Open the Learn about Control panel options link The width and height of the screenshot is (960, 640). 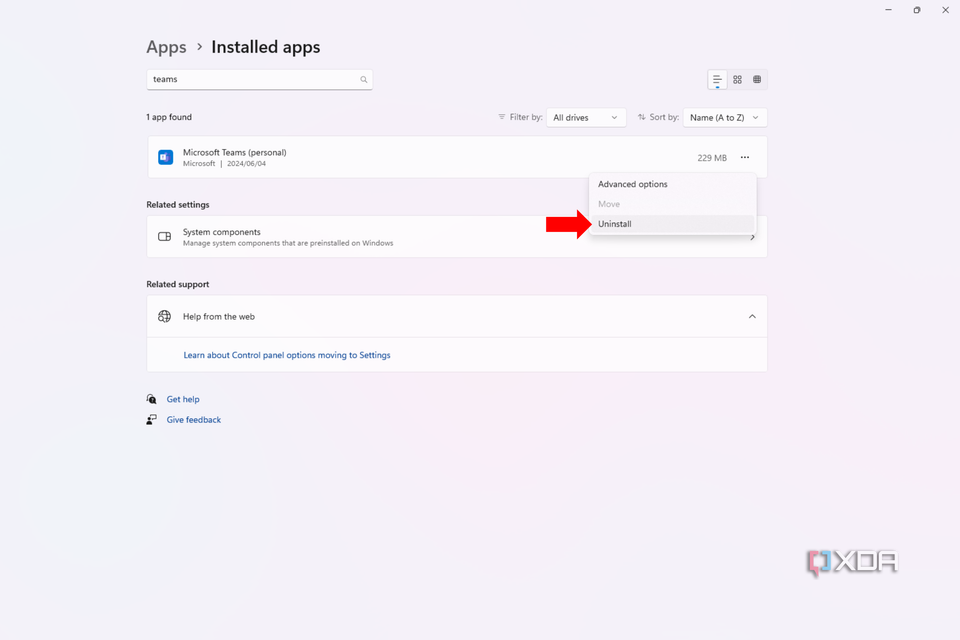286,355
